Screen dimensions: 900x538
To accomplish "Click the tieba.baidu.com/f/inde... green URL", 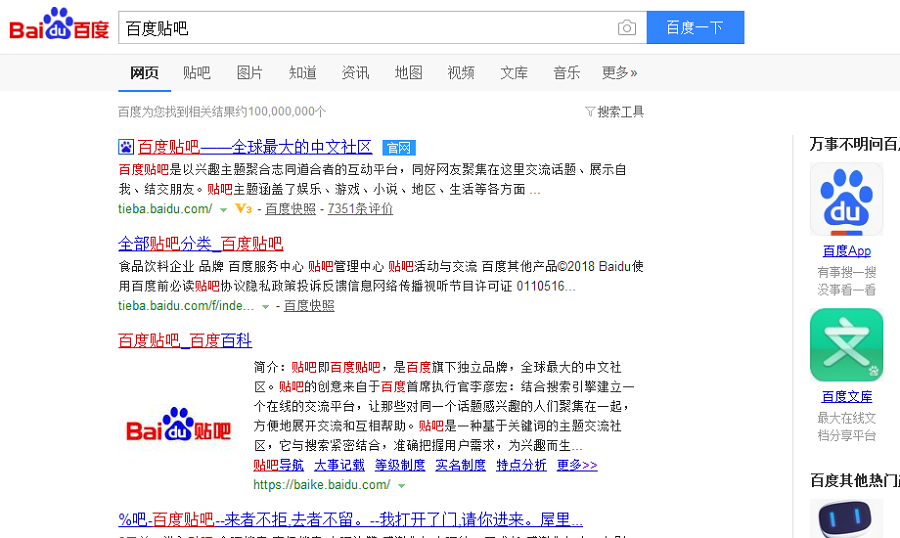I will (x=186, y=306).
